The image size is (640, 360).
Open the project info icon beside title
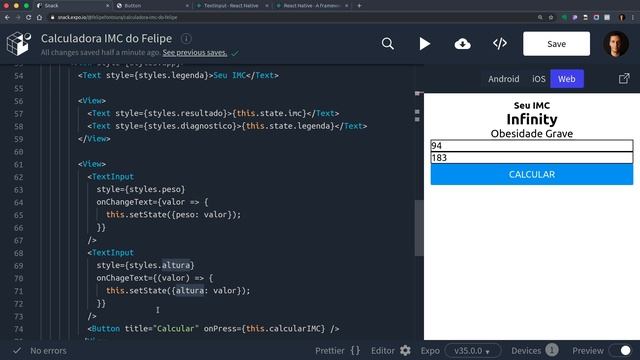(186, 39)
